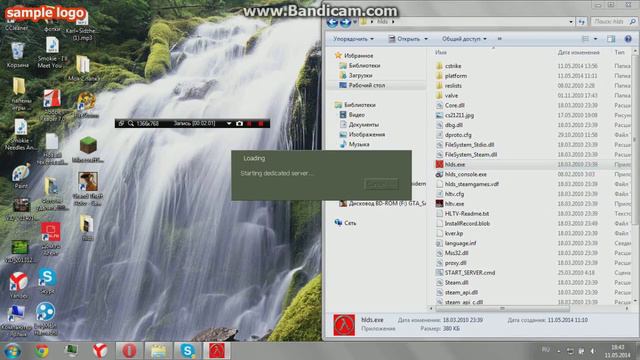640x360 pixels.
Task: Open Chrome from the taskbar
Action: click(x=41, y=351)
